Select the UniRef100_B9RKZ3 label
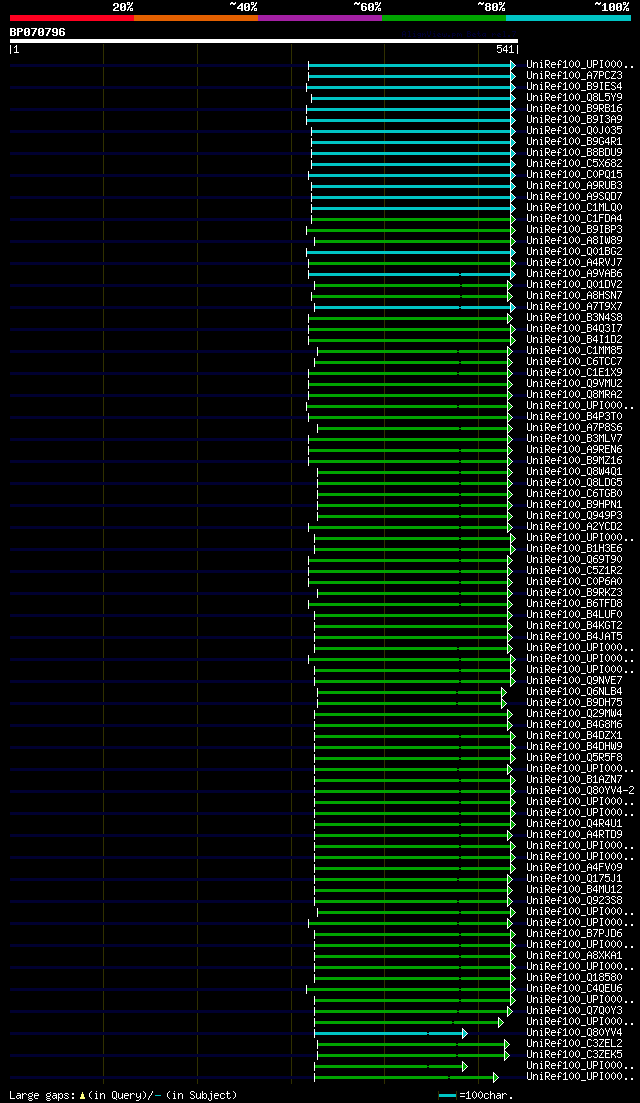The width and height of the screenshot is (640, 1103). [574, 592]
